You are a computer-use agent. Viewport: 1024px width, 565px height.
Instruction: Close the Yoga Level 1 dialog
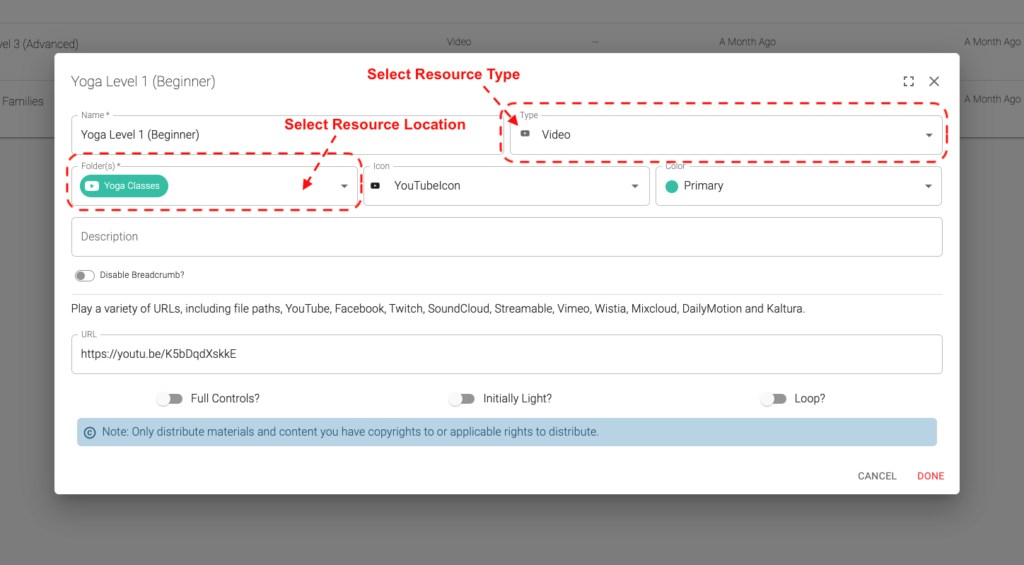[x=934, y=82]
